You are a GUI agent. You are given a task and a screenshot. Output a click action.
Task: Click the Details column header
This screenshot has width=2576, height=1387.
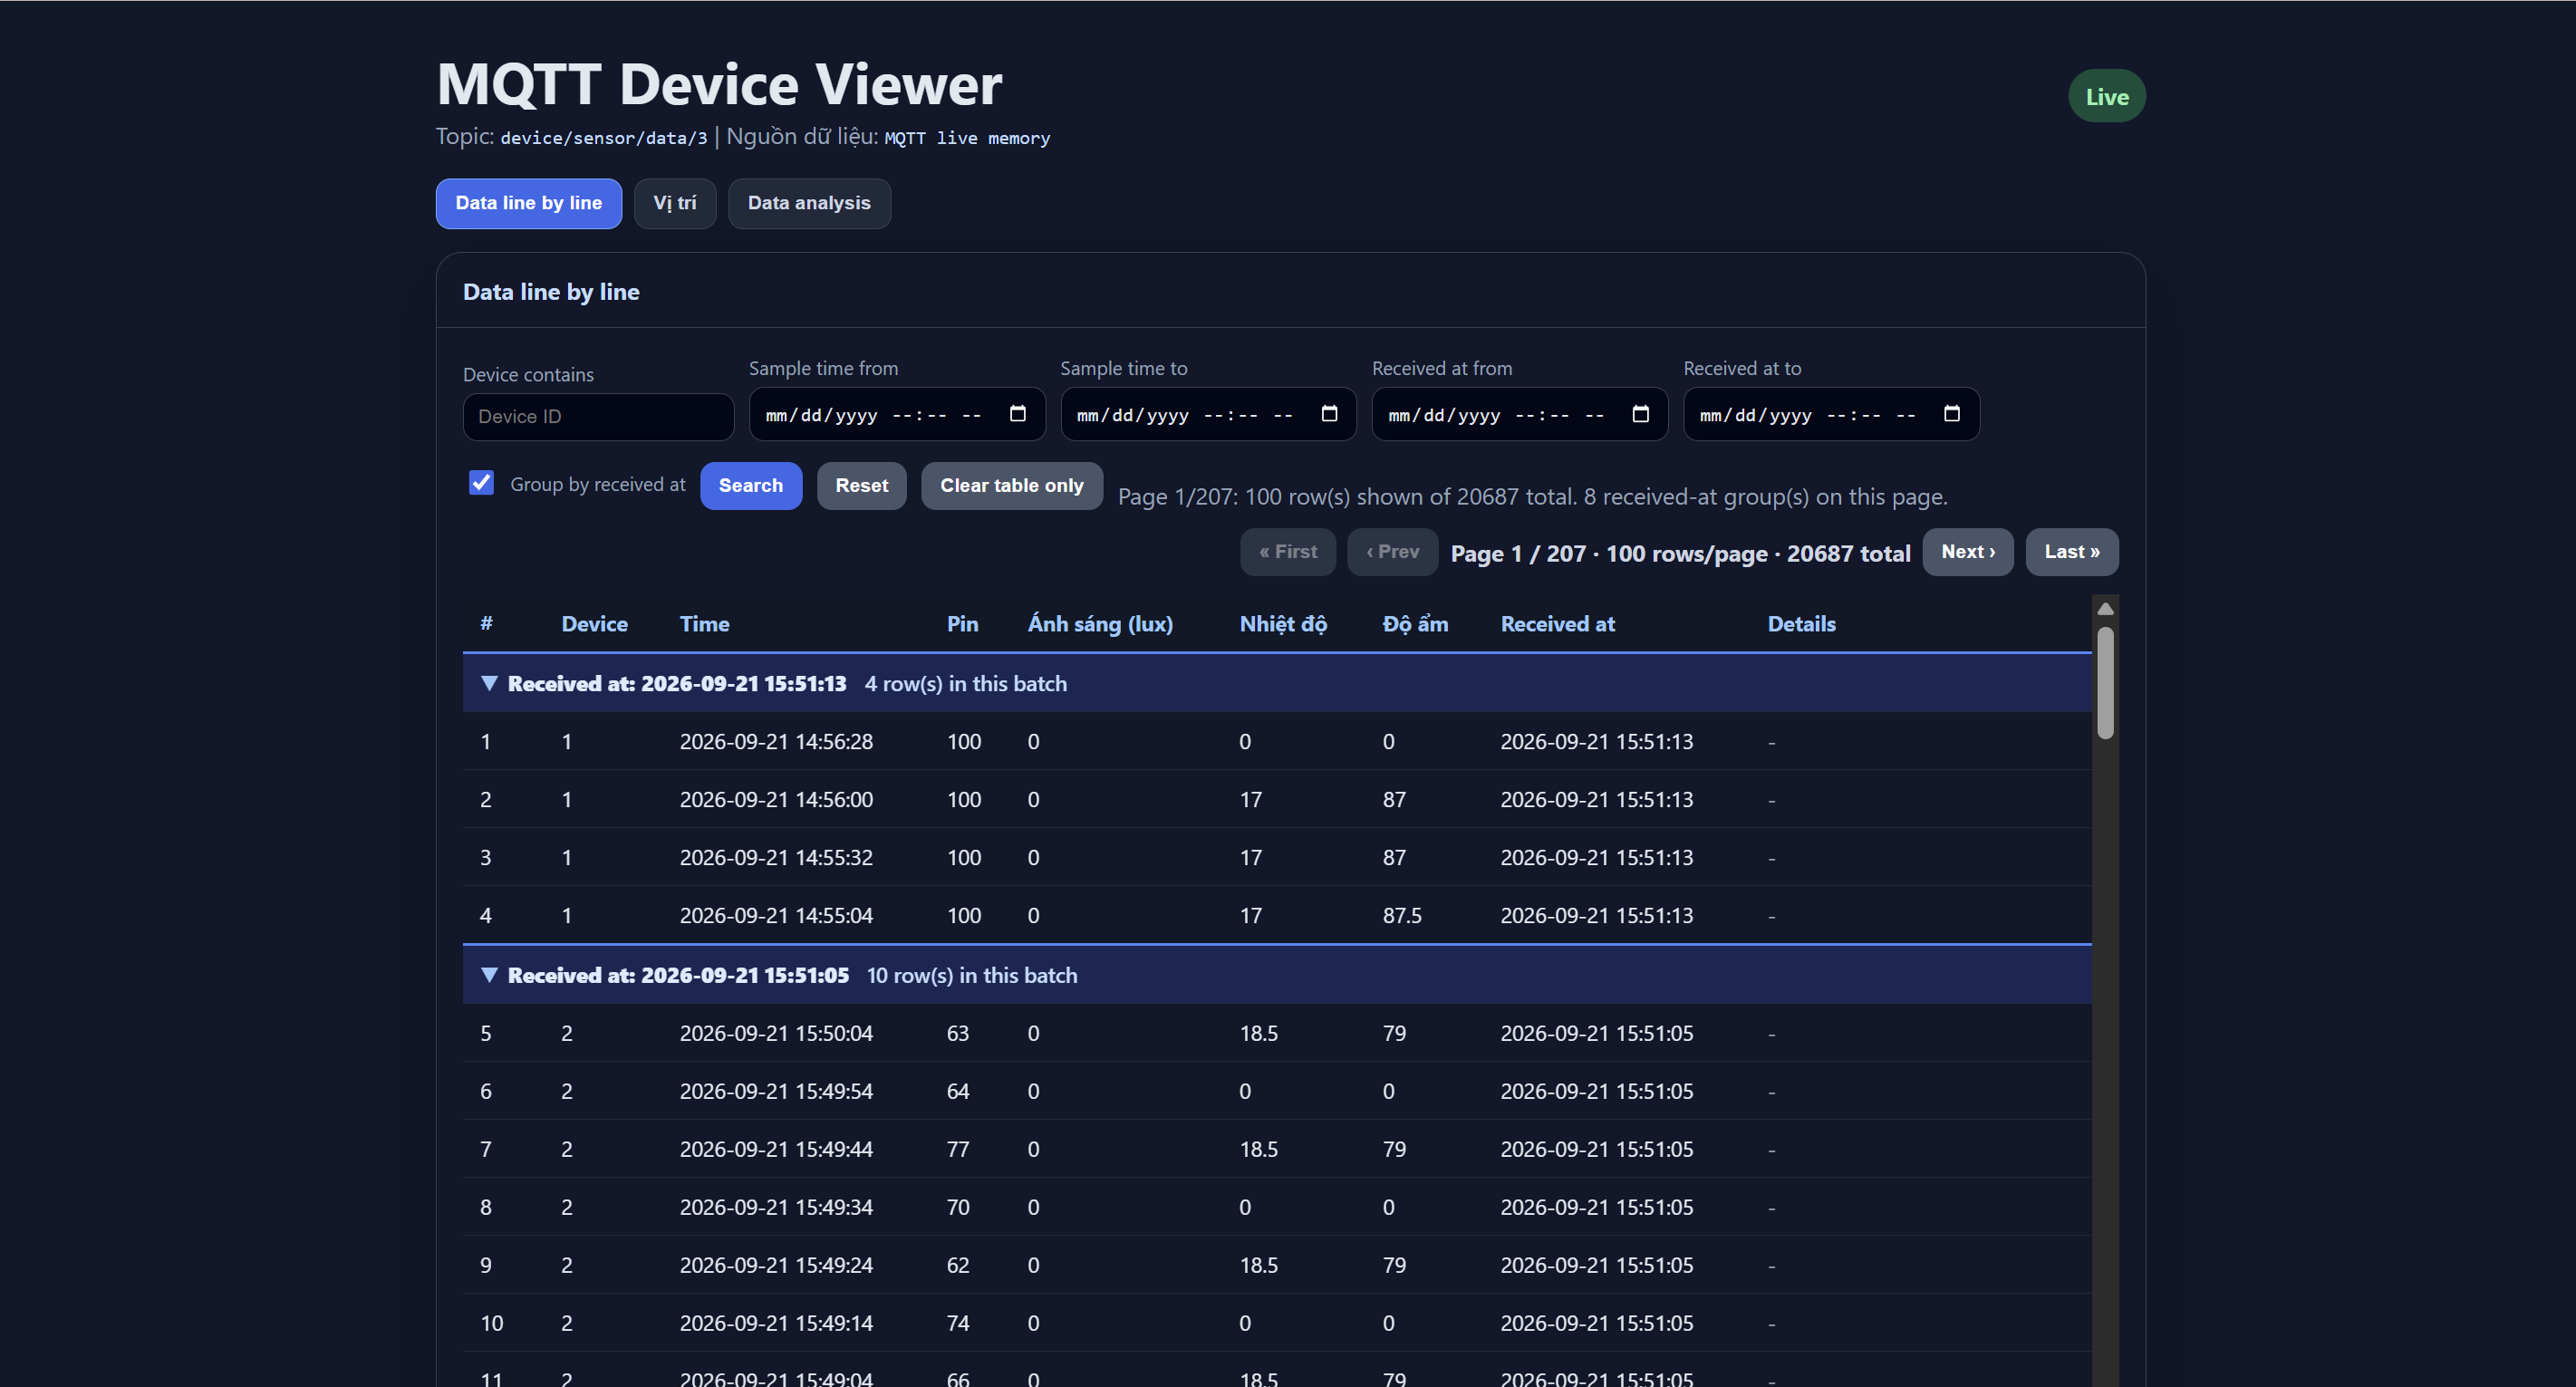pyautogui.click(x=1802, y=625)
